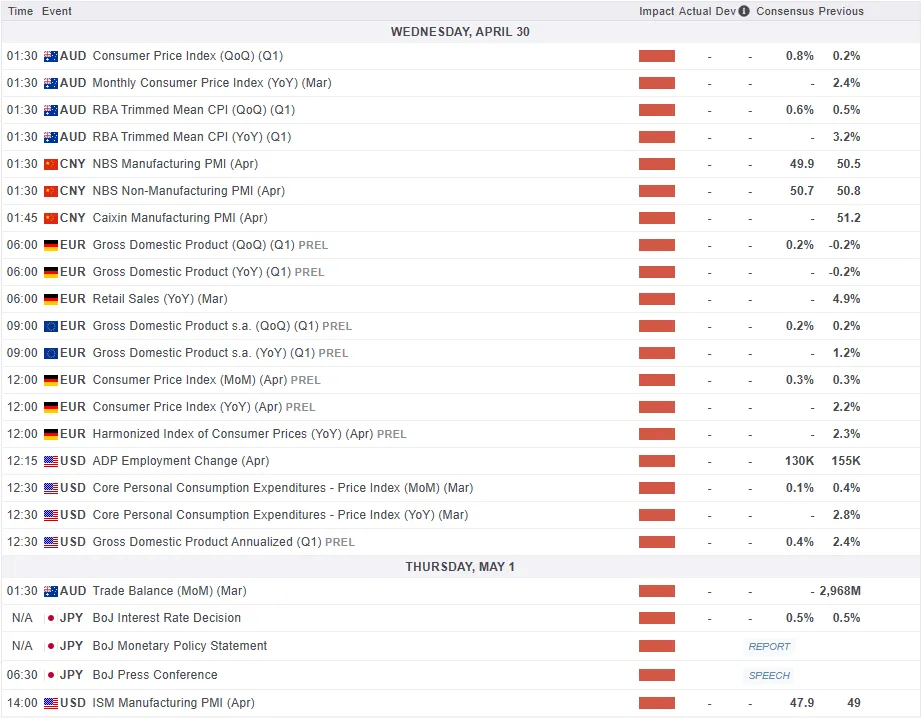Image resolution: width=921 pixels, height=718 pixels.
Task: Open the REPORT link for BoJ Monetary Policy Statement
Action: tap(769, 646)
